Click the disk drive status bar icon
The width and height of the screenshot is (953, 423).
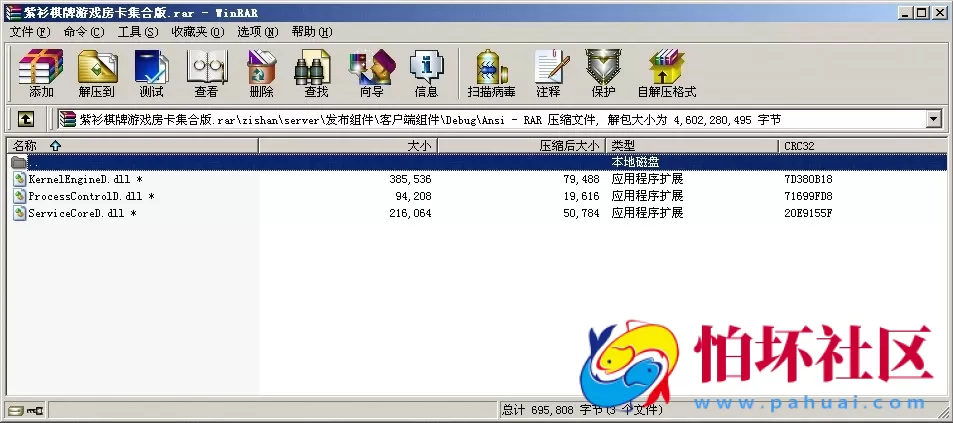coord(16,410)
